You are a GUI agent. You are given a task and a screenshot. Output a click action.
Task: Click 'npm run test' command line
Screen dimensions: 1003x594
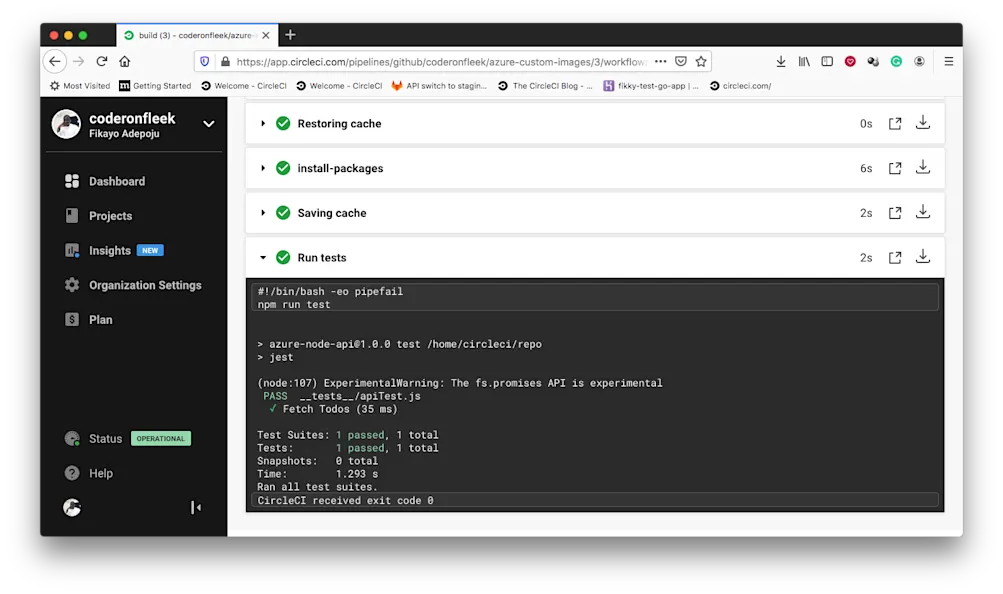pyautogui.click(x=294, y=305)
